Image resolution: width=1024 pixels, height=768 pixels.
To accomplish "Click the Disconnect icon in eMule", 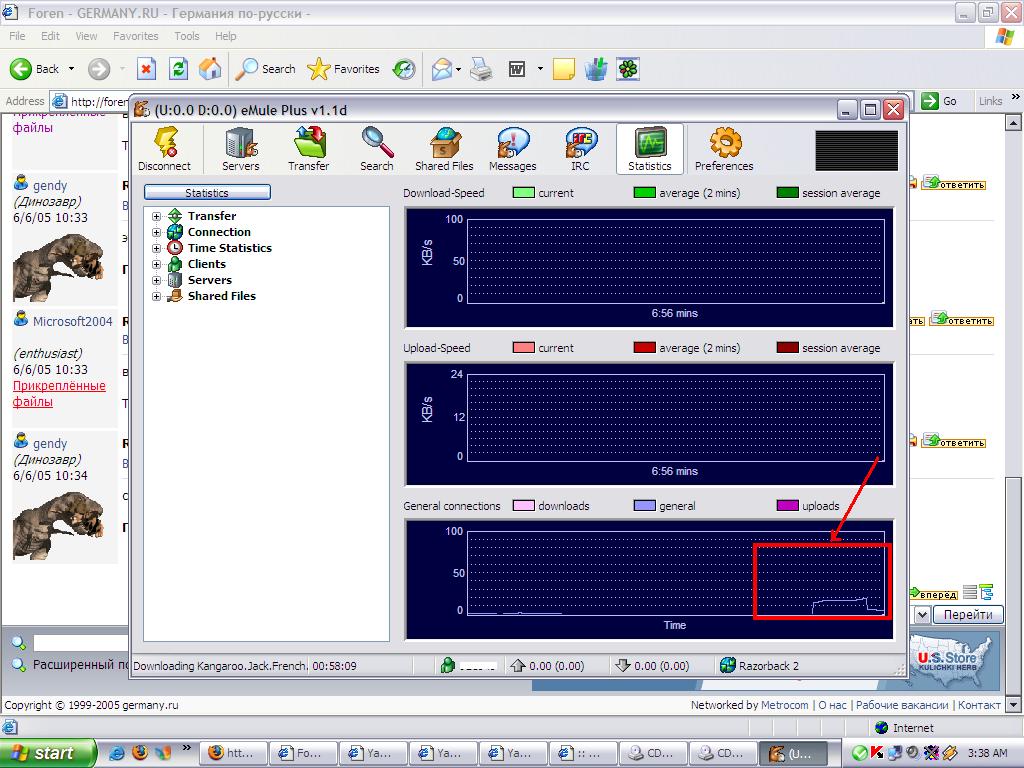I will (165, 150).
